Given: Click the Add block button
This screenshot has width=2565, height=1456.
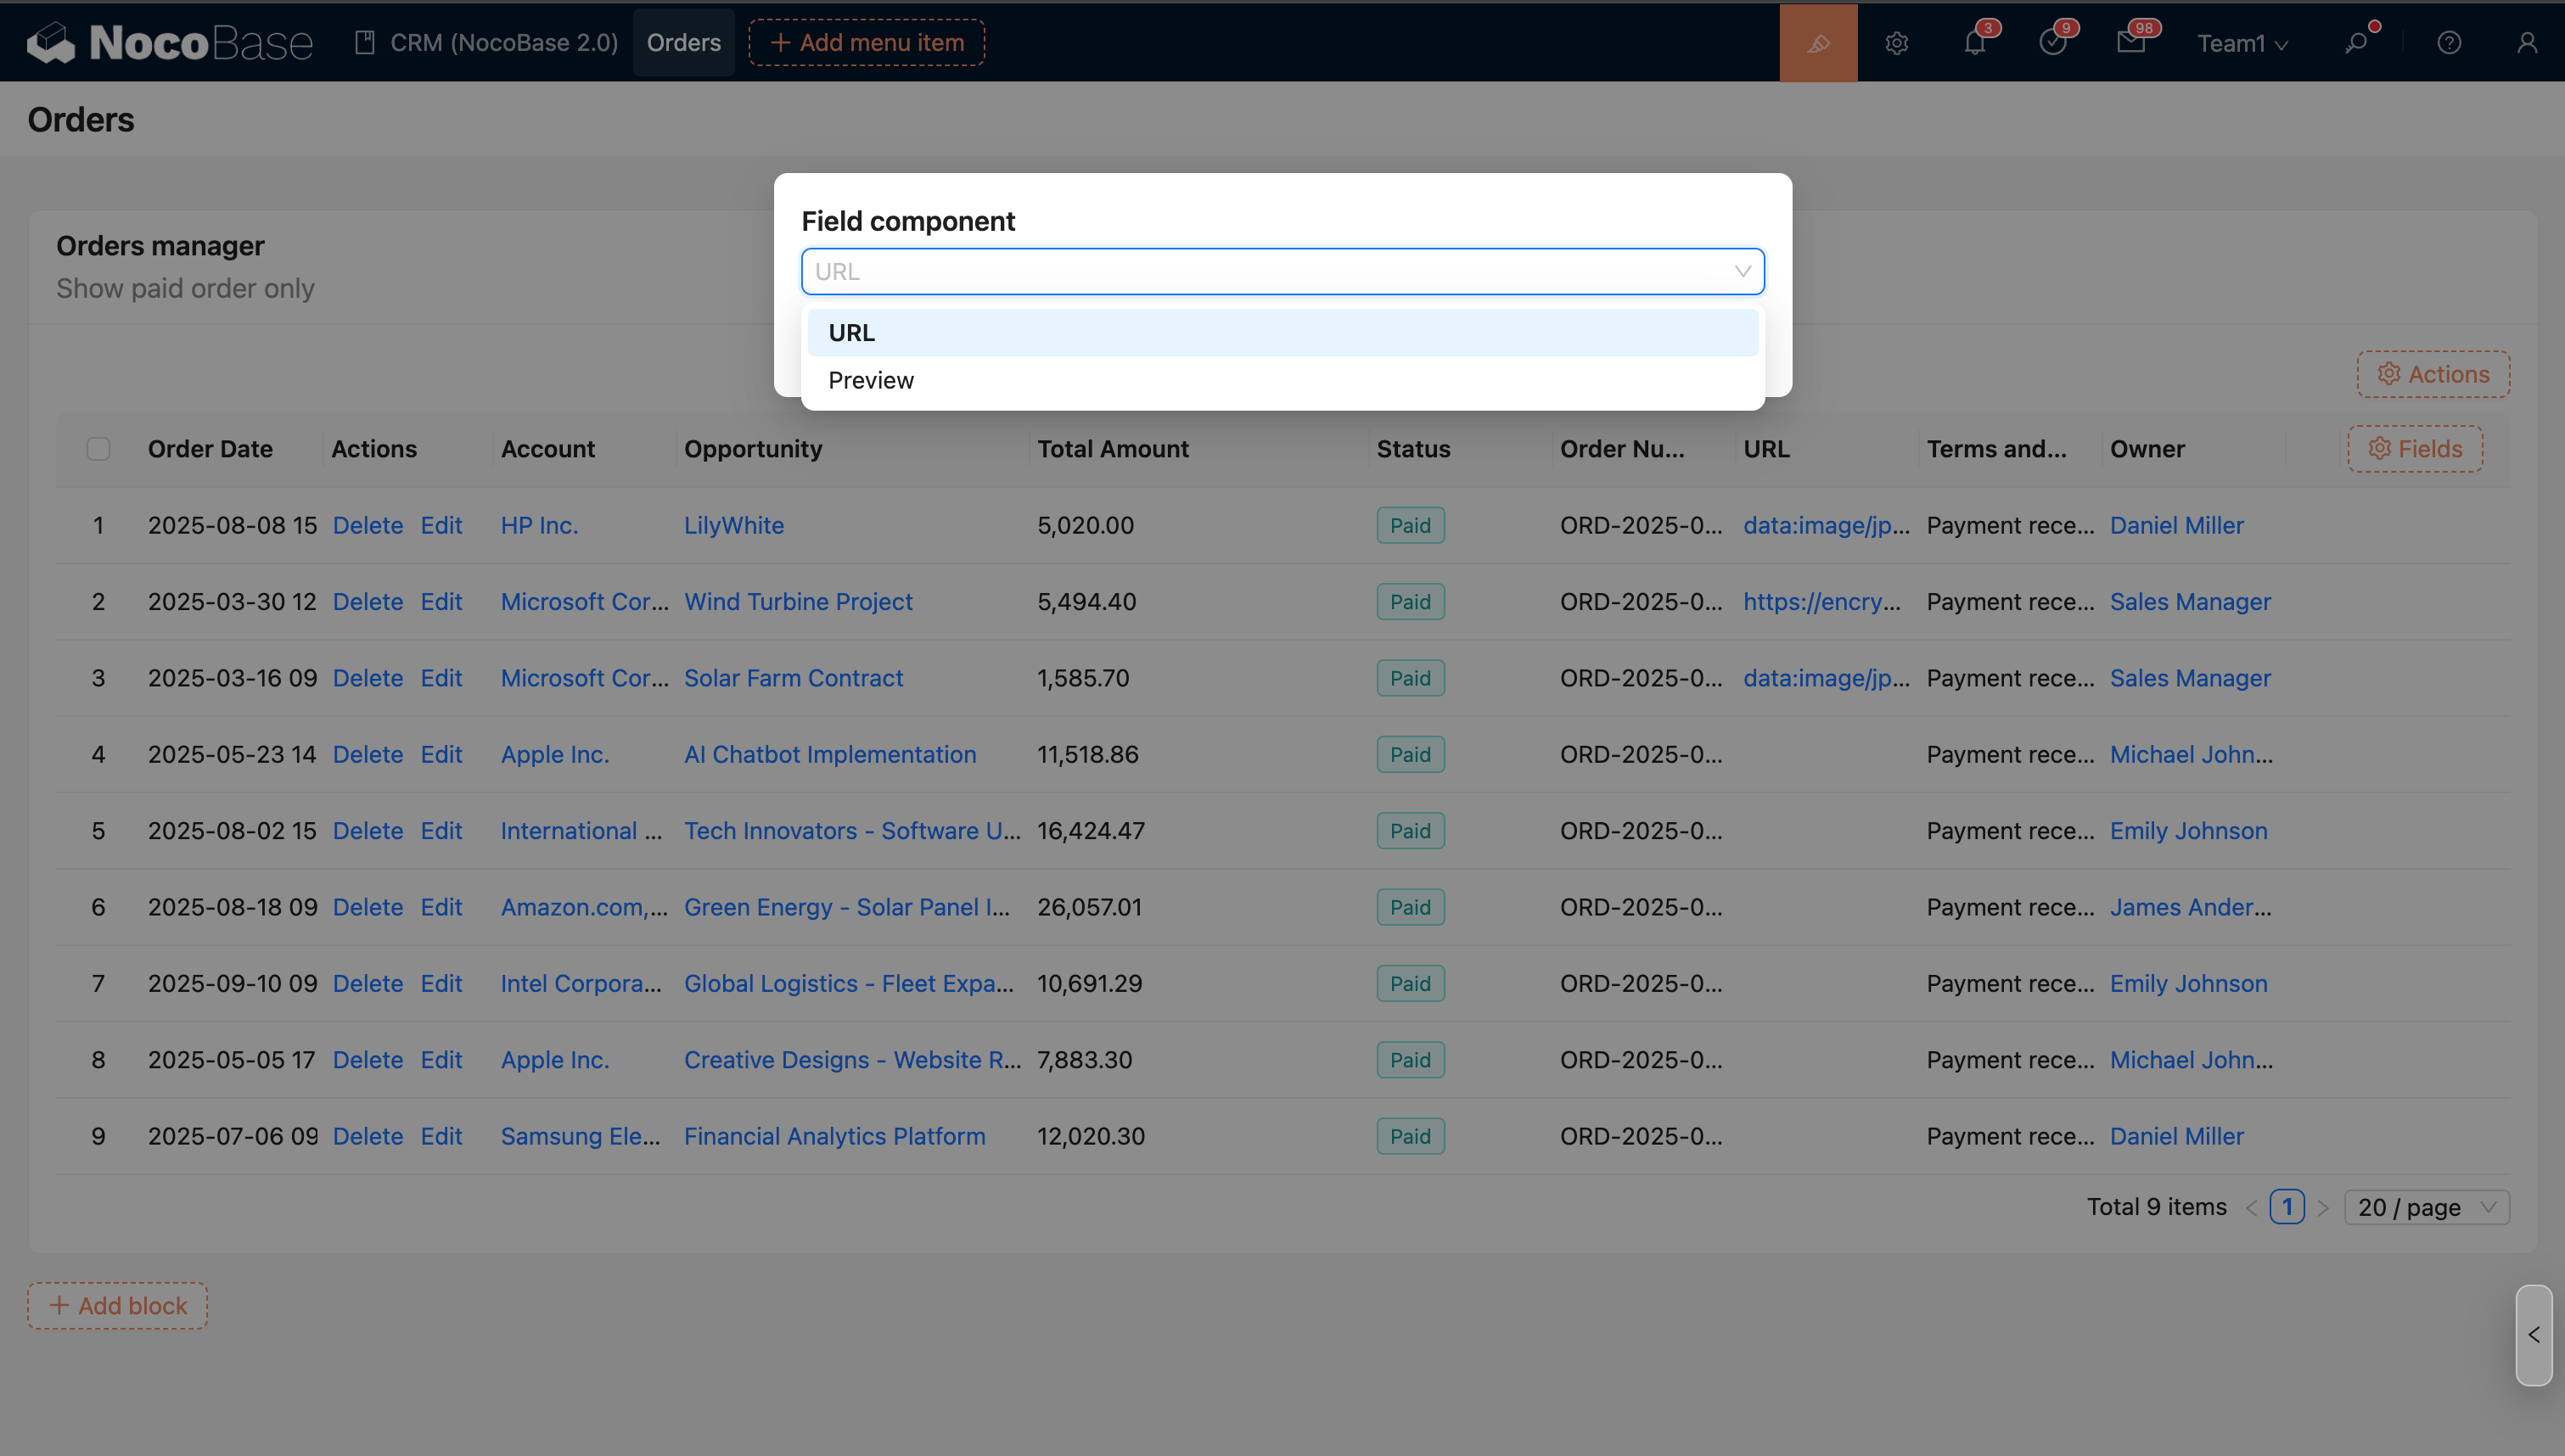Looking at the screenshot, I should (118, 1305).
